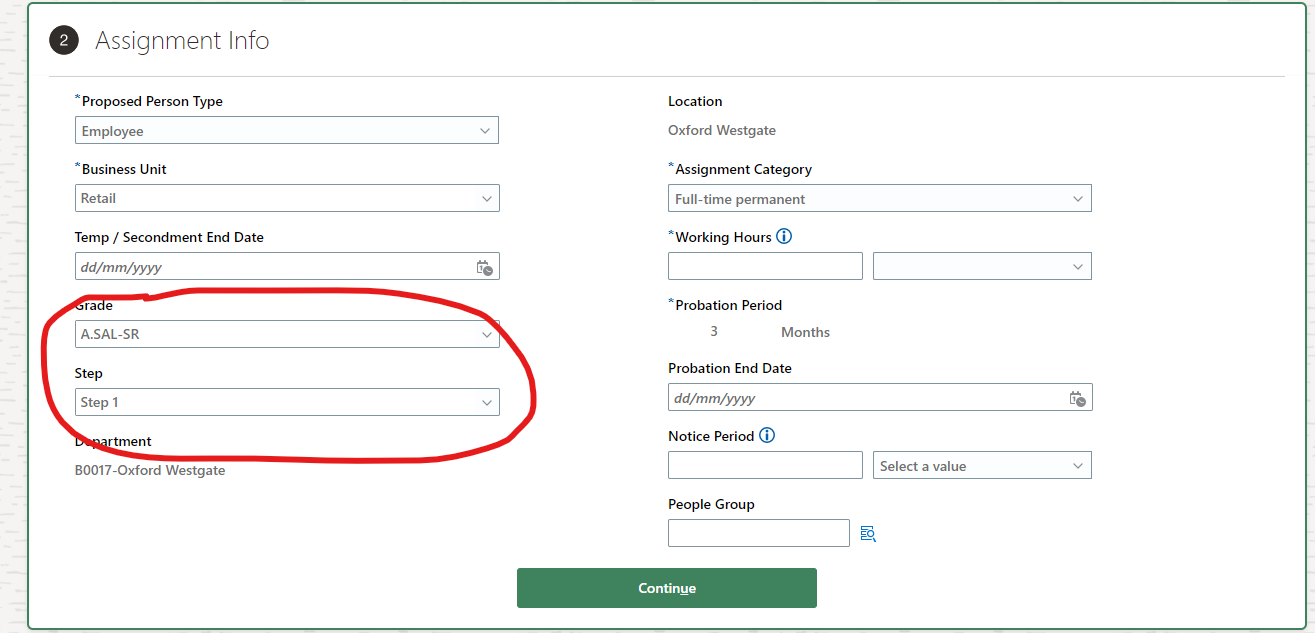Open Notice Period Select a value dropdown
Image resolution: width=1315 pixels, height=633 pixels.
982,466
